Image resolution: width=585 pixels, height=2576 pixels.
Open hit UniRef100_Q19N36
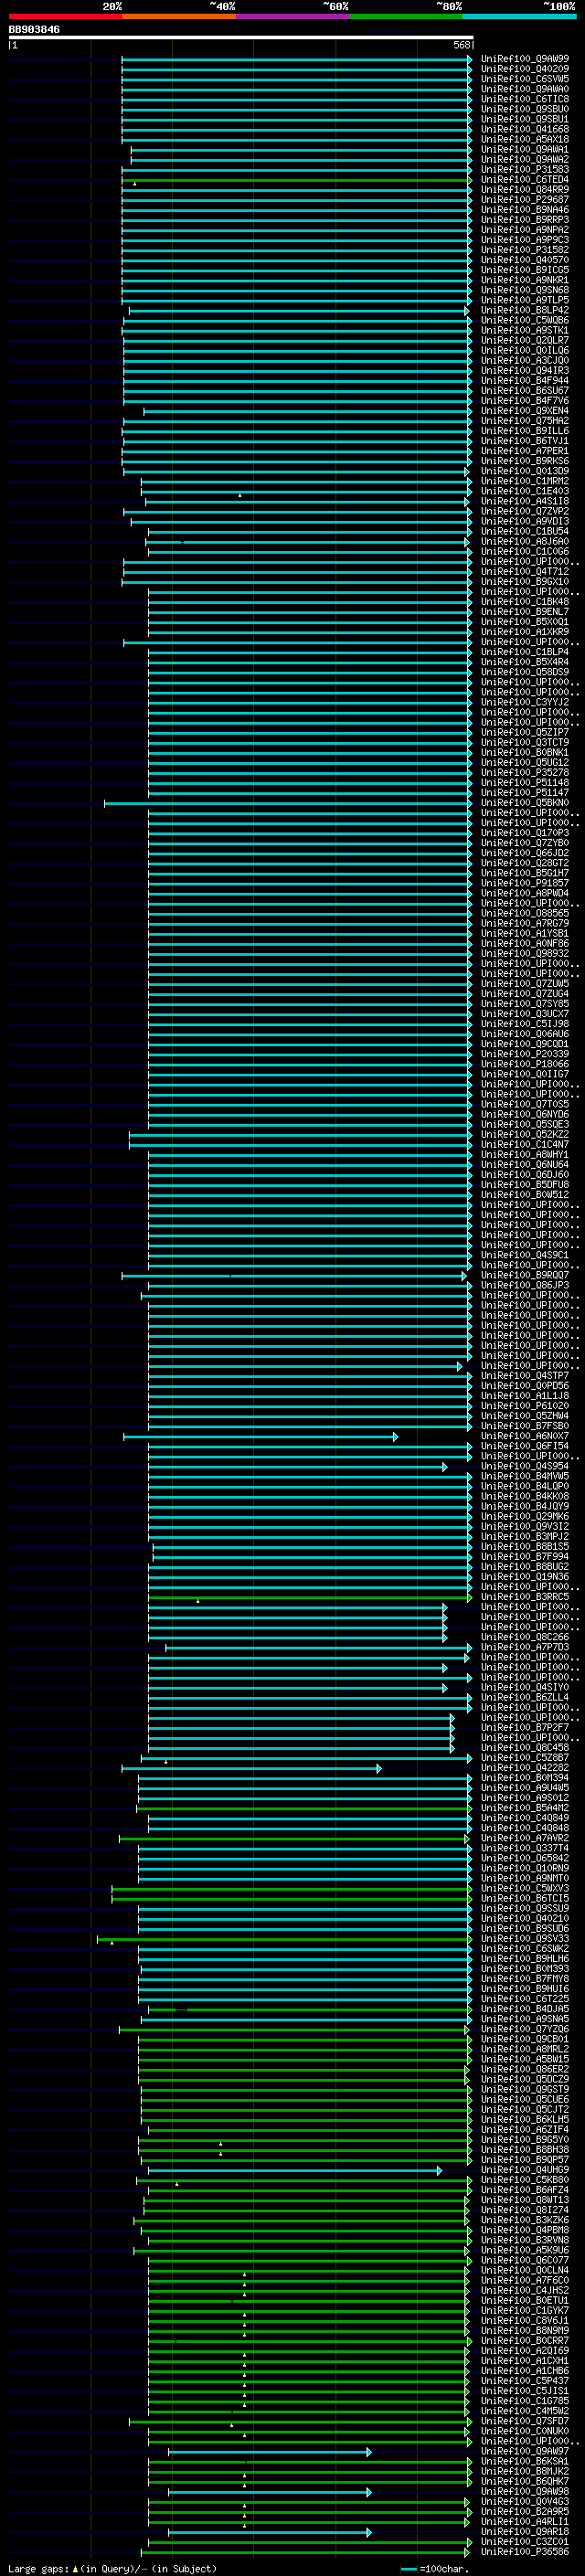click(x=525, y=1577)
